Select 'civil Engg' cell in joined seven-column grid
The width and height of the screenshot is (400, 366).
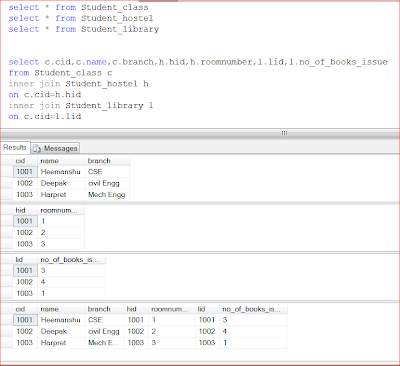104,332
